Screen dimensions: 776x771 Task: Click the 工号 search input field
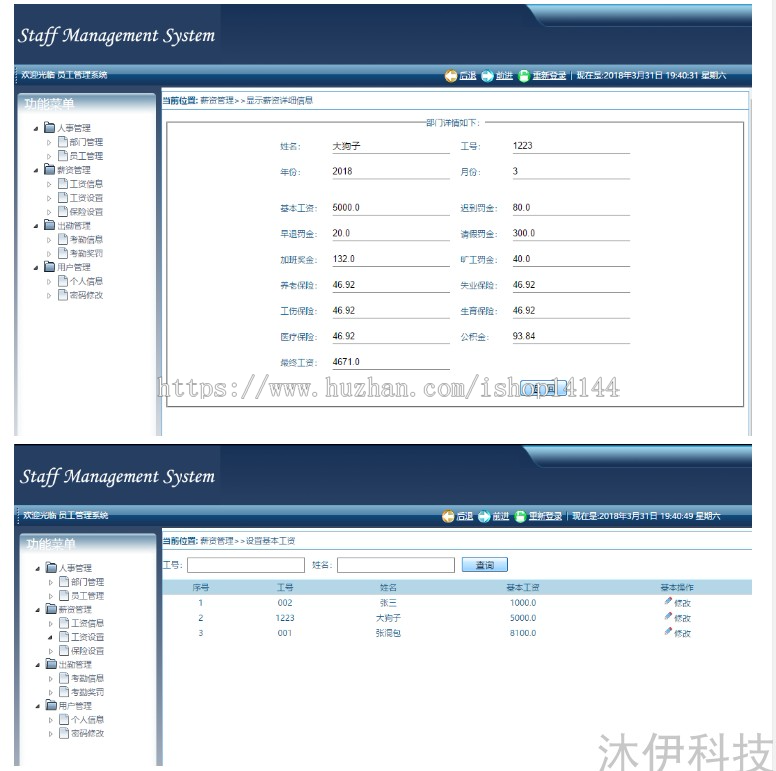point(246,565)
